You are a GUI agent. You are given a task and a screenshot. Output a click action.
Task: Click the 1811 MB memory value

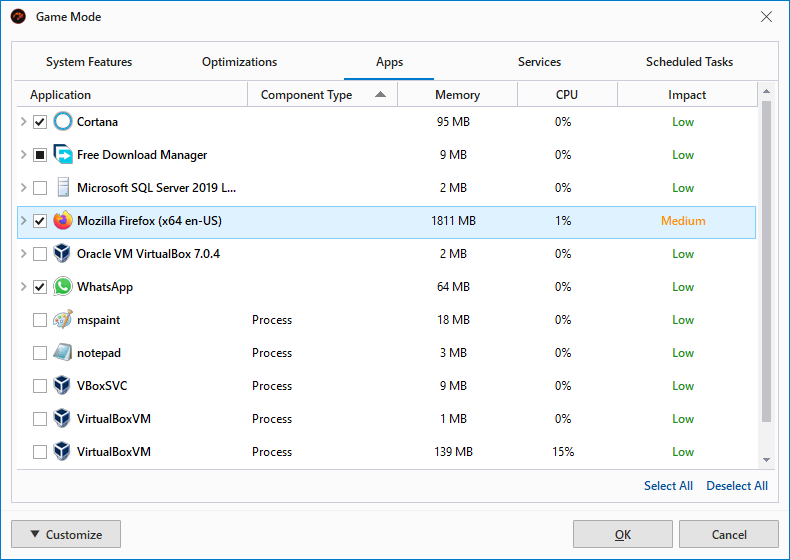click(x=453, y=221)
